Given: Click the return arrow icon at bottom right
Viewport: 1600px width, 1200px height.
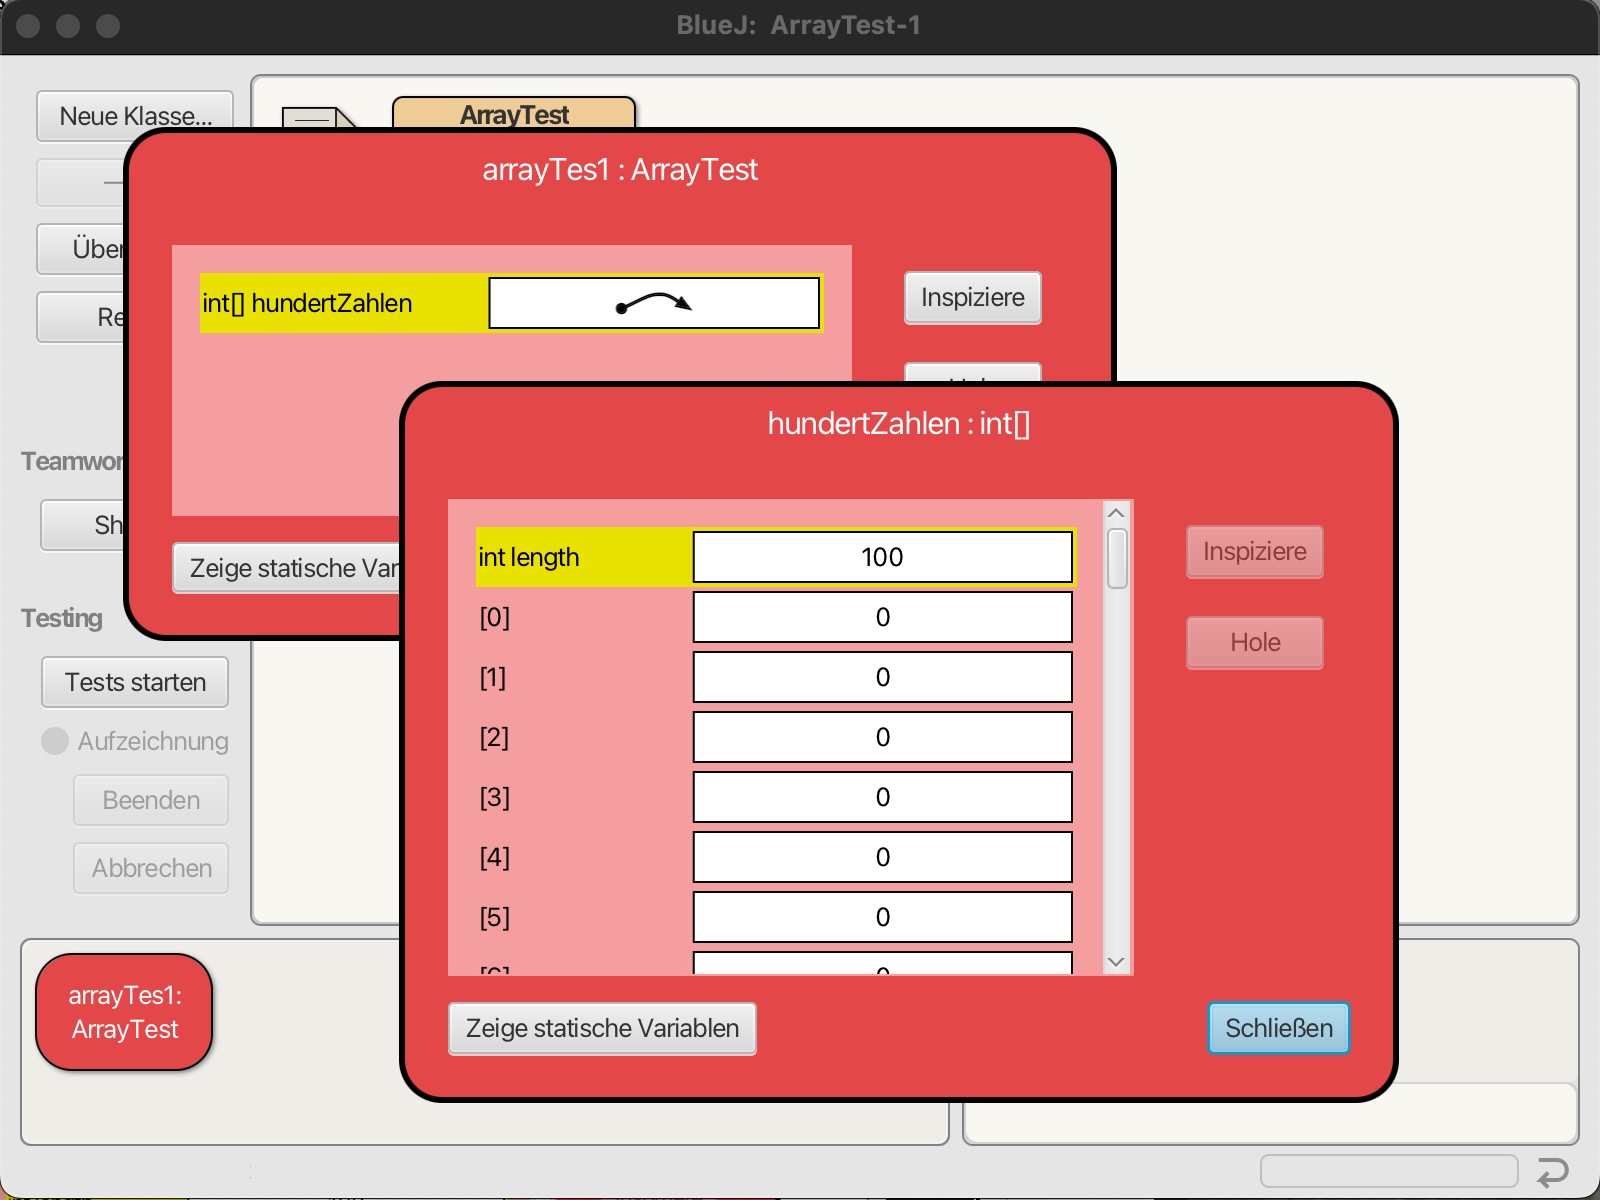Looking at the screenshot, I should [x=1552, y=1171].
